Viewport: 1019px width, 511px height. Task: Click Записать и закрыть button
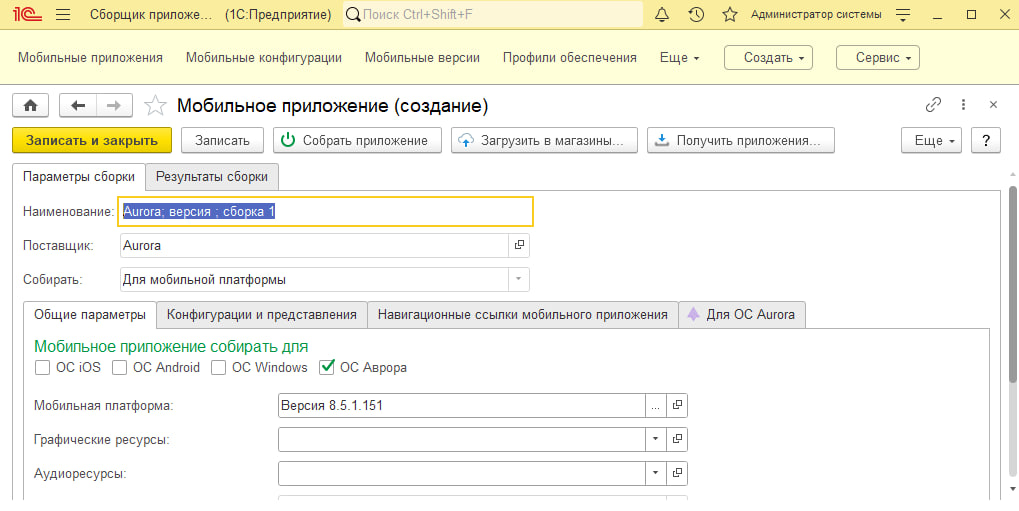(92, 141)
